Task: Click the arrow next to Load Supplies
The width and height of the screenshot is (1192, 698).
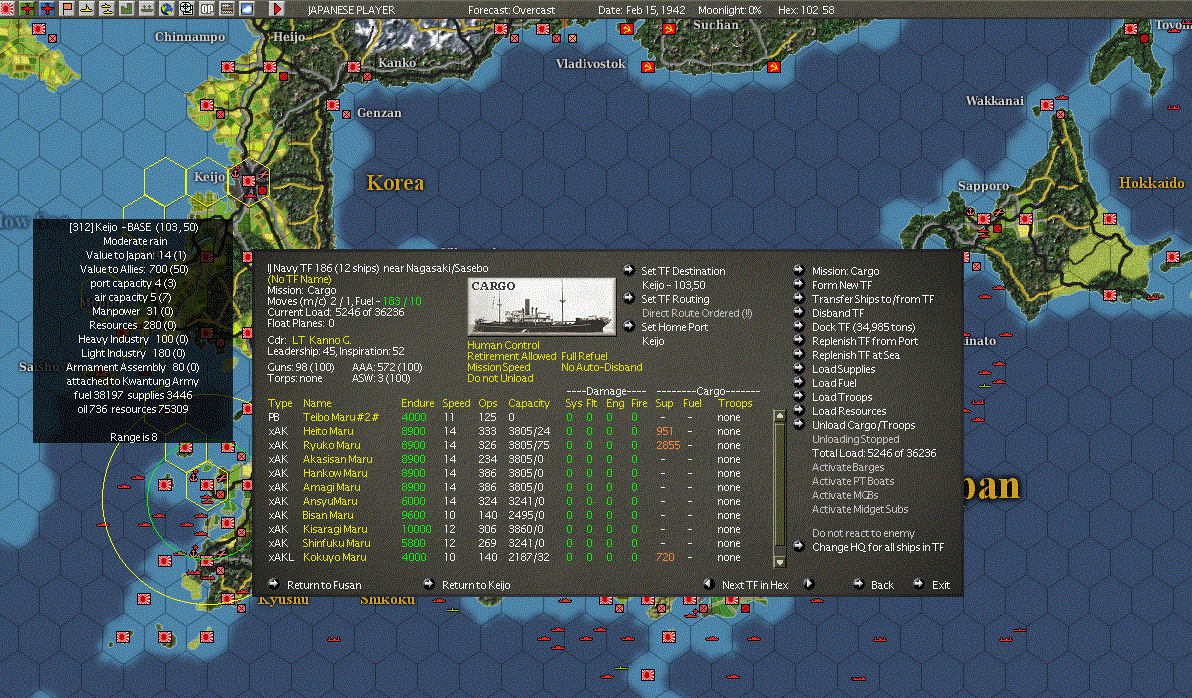Action: click(x=799, y=368)
